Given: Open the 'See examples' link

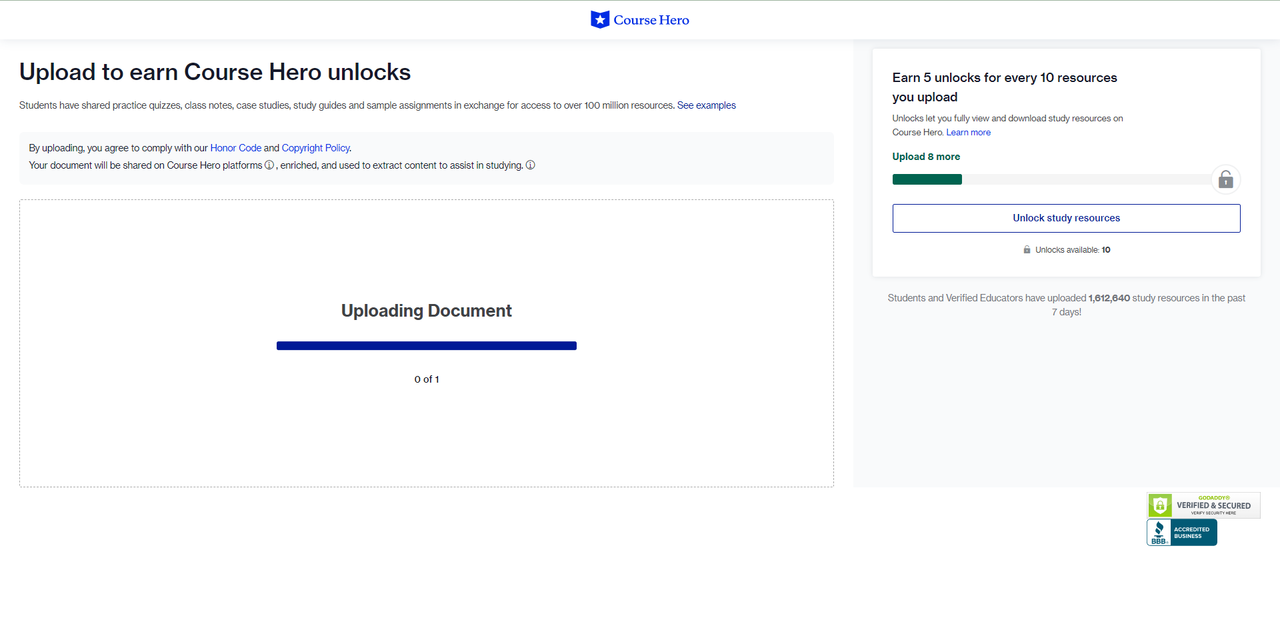Looking at the screenshot, I should [706, 105].
